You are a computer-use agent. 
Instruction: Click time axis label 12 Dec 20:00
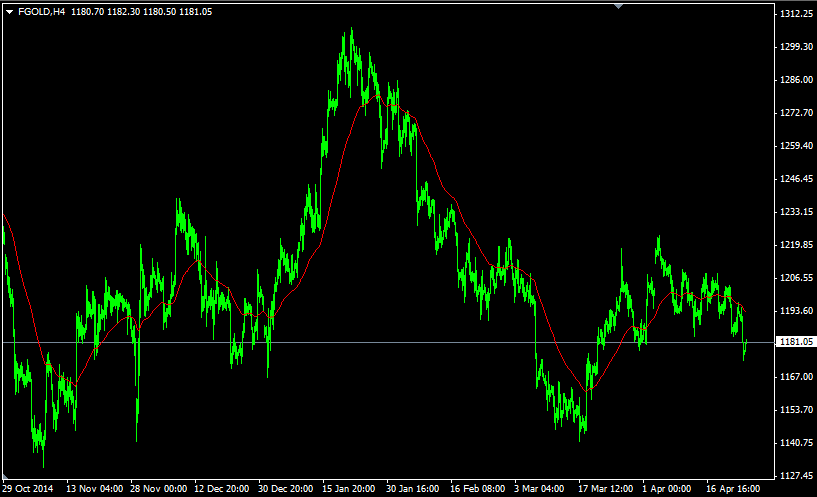pyautogui.click(x=221, y=489)
